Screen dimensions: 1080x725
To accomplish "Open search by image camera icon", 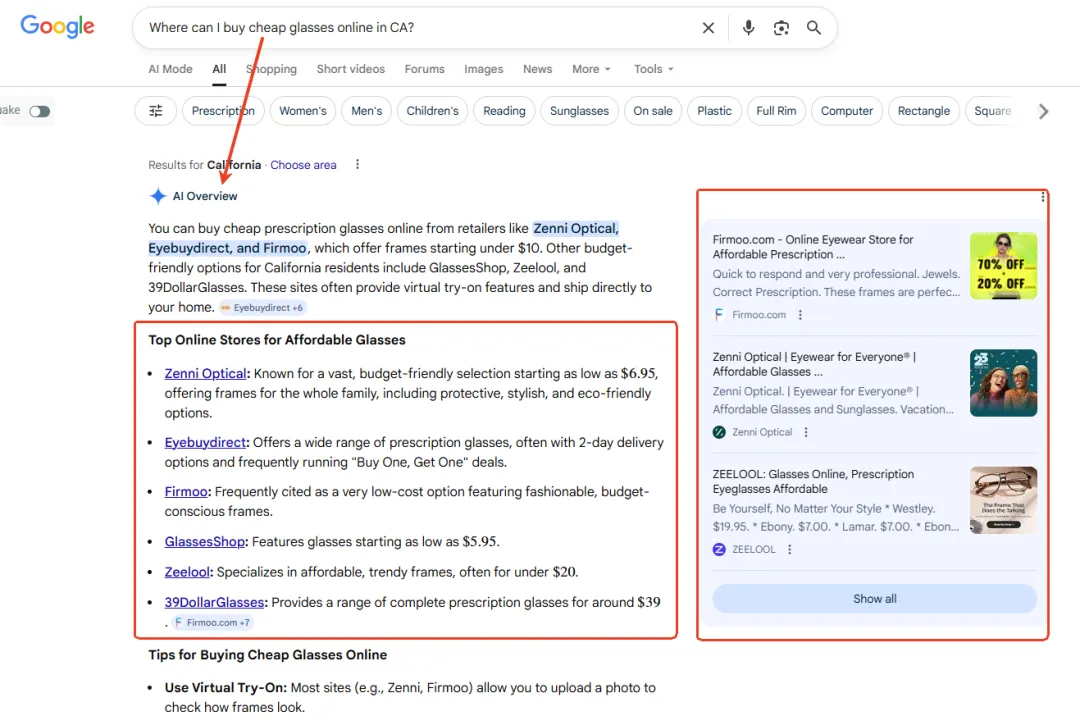I will pyautogui.click(x=781, y=28).
